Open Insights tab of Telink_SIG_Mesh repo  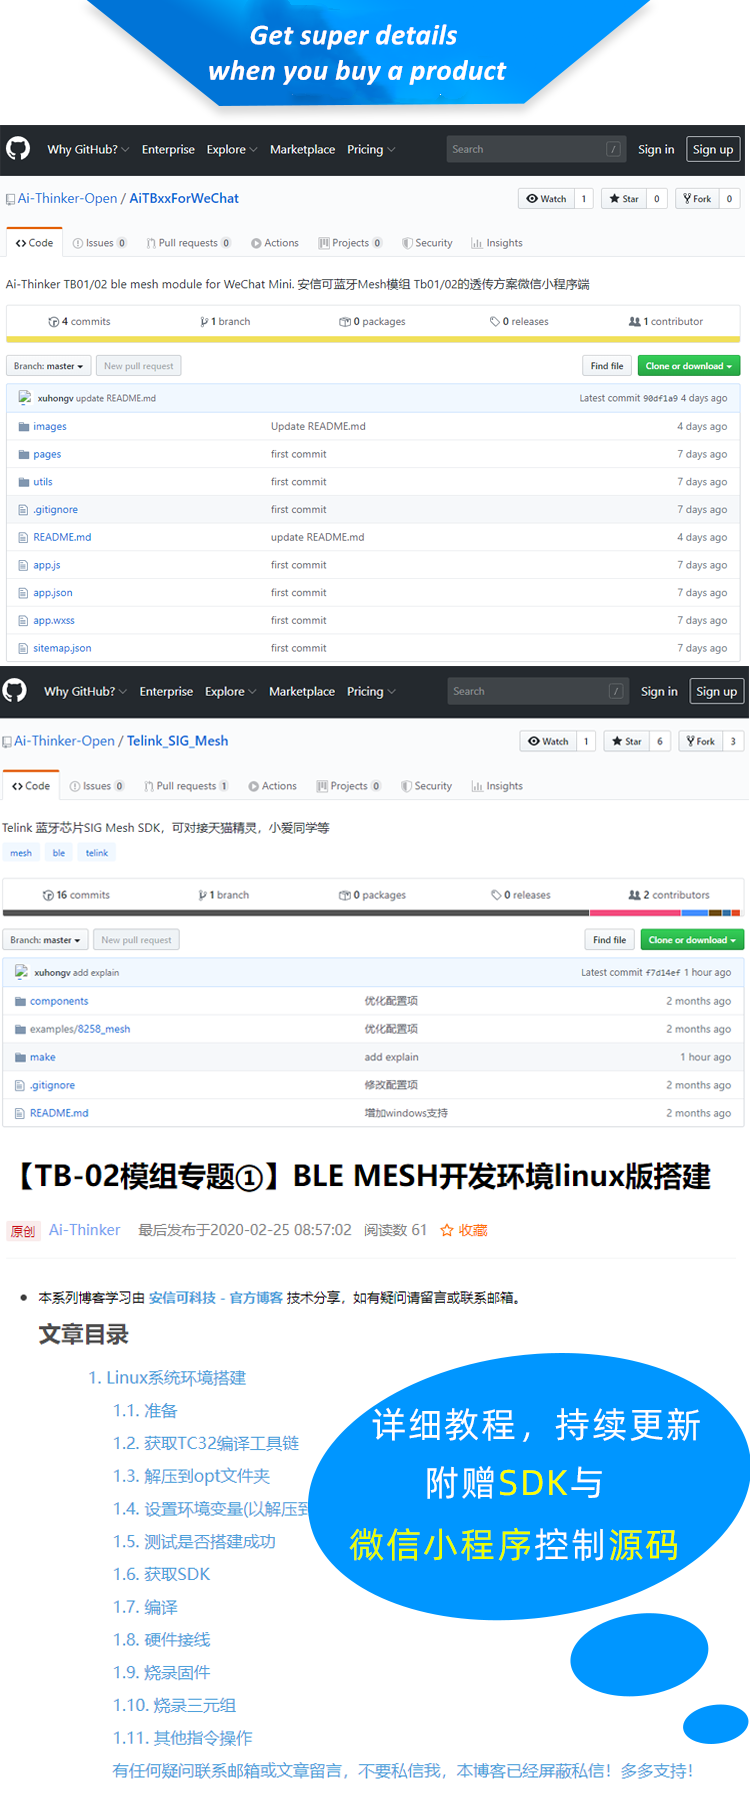click(x=497, y=786)
